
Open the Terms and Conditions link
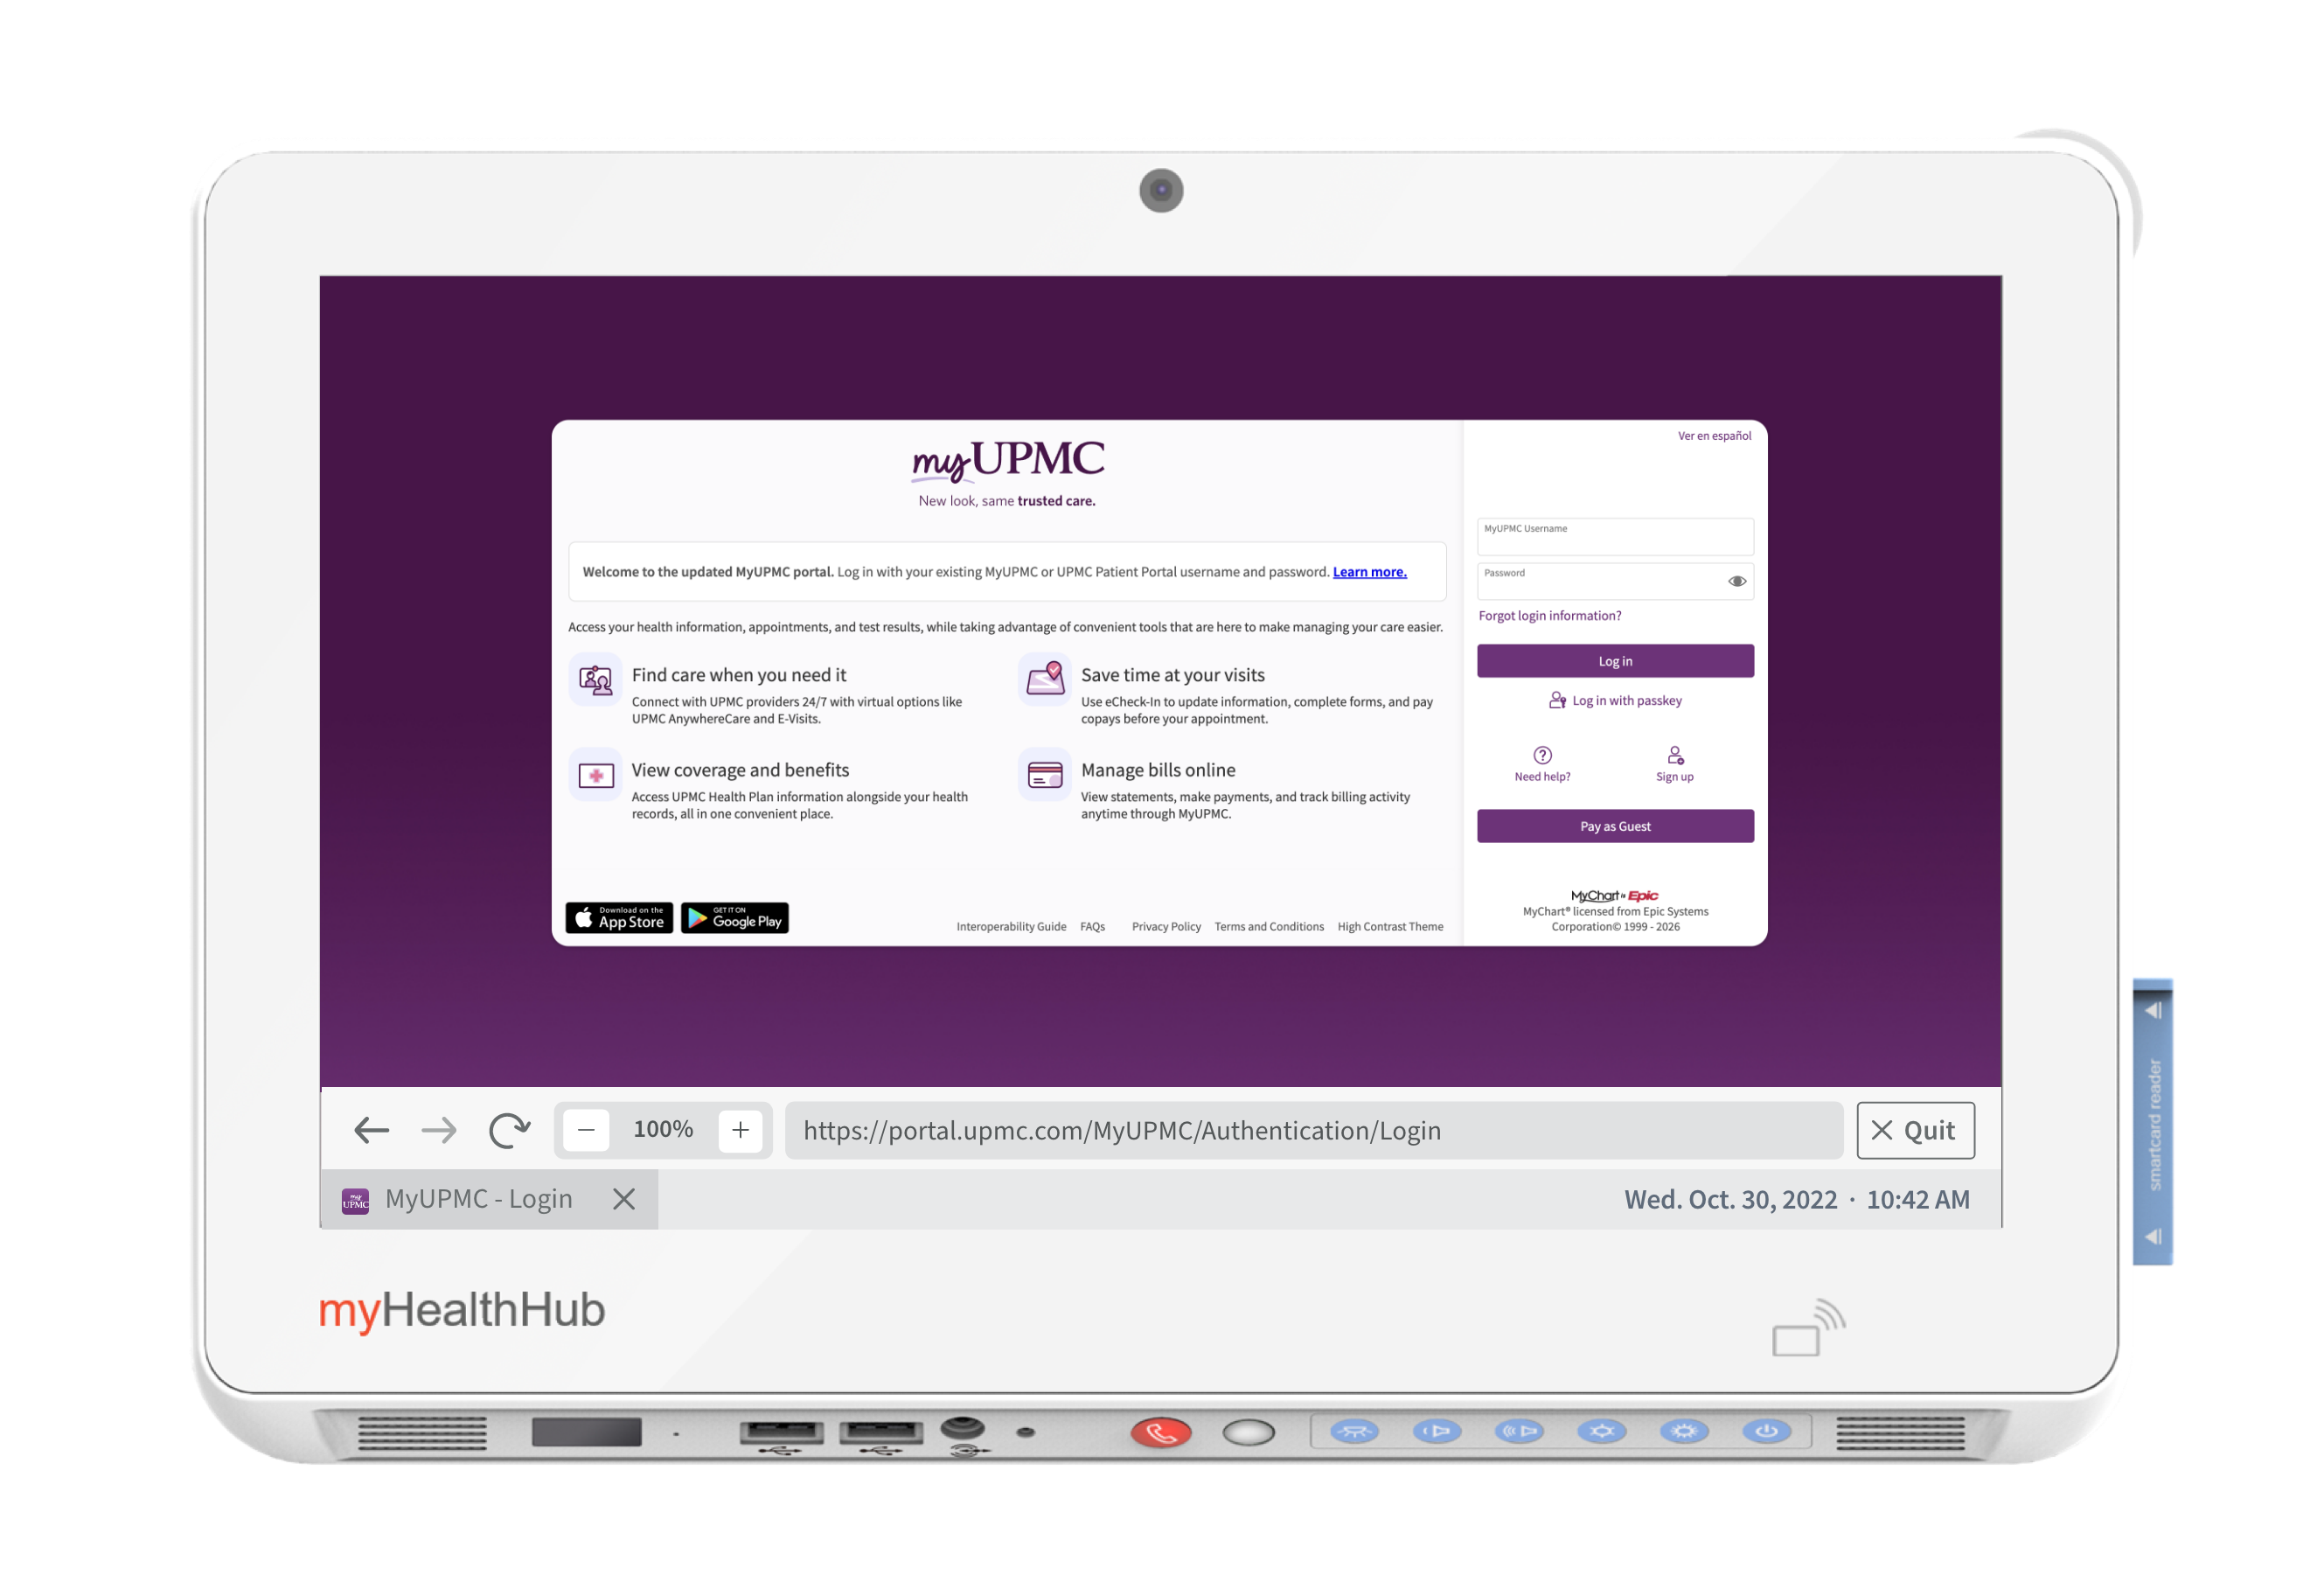pyautogui.click(x=1269, y=926)
